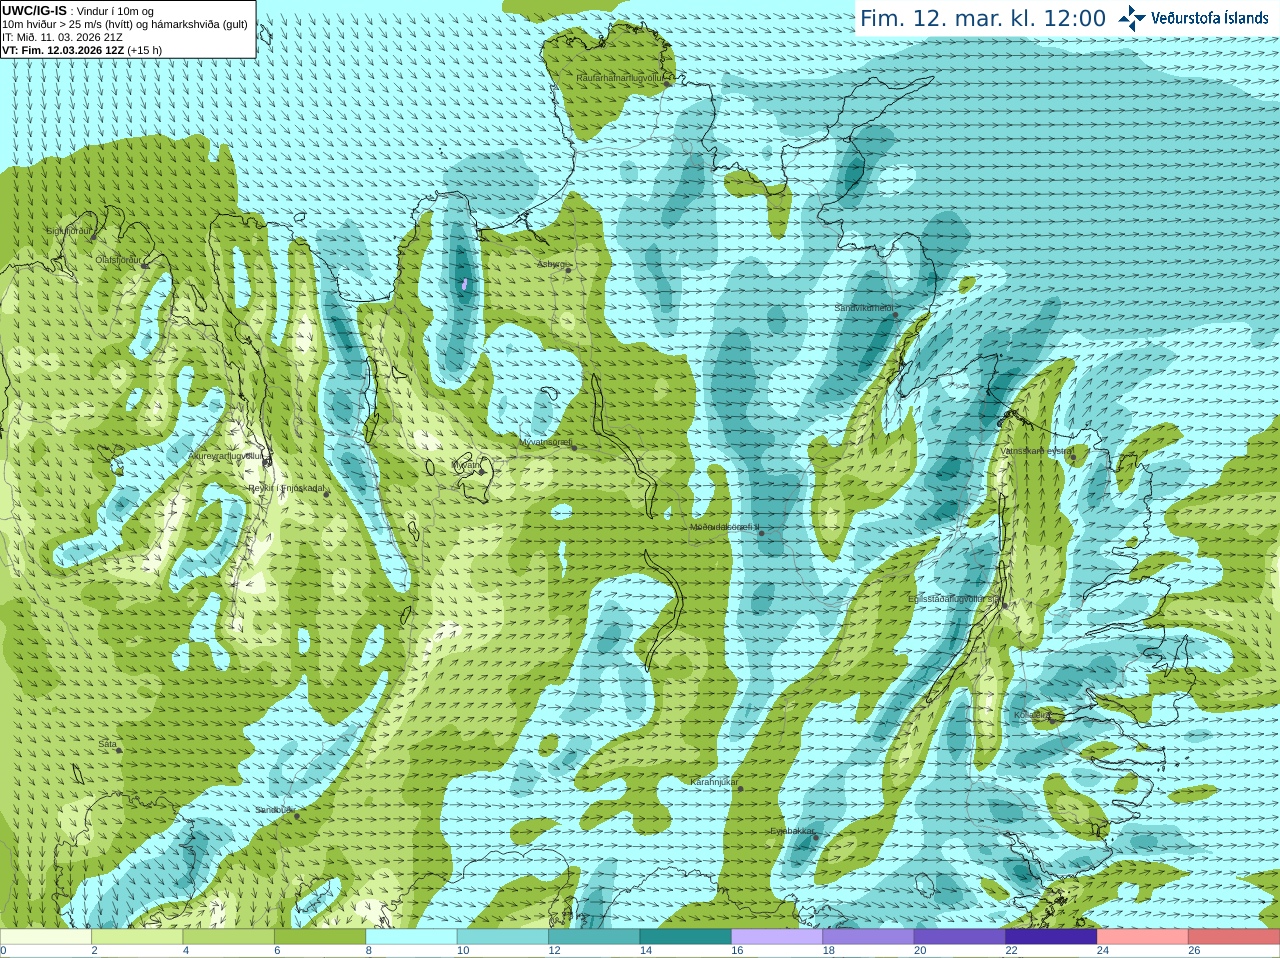Click the Eyjabakkar station label
This screenshot has width=1280, height=958.
coord(792,831)
